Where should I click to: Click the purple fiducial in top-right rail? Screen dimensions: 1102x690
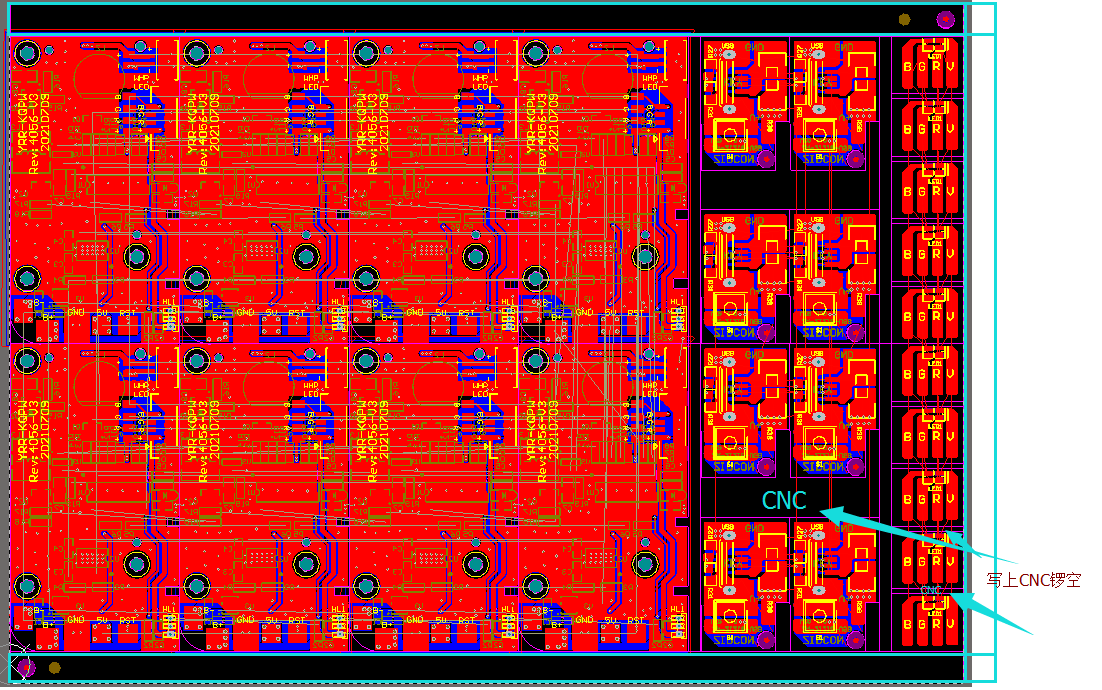tap(945, 19)
